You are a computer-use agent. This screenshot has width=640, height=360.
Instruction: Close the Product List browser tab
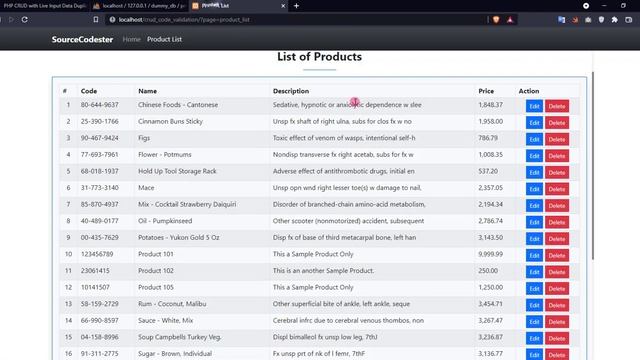pos(283,6)
